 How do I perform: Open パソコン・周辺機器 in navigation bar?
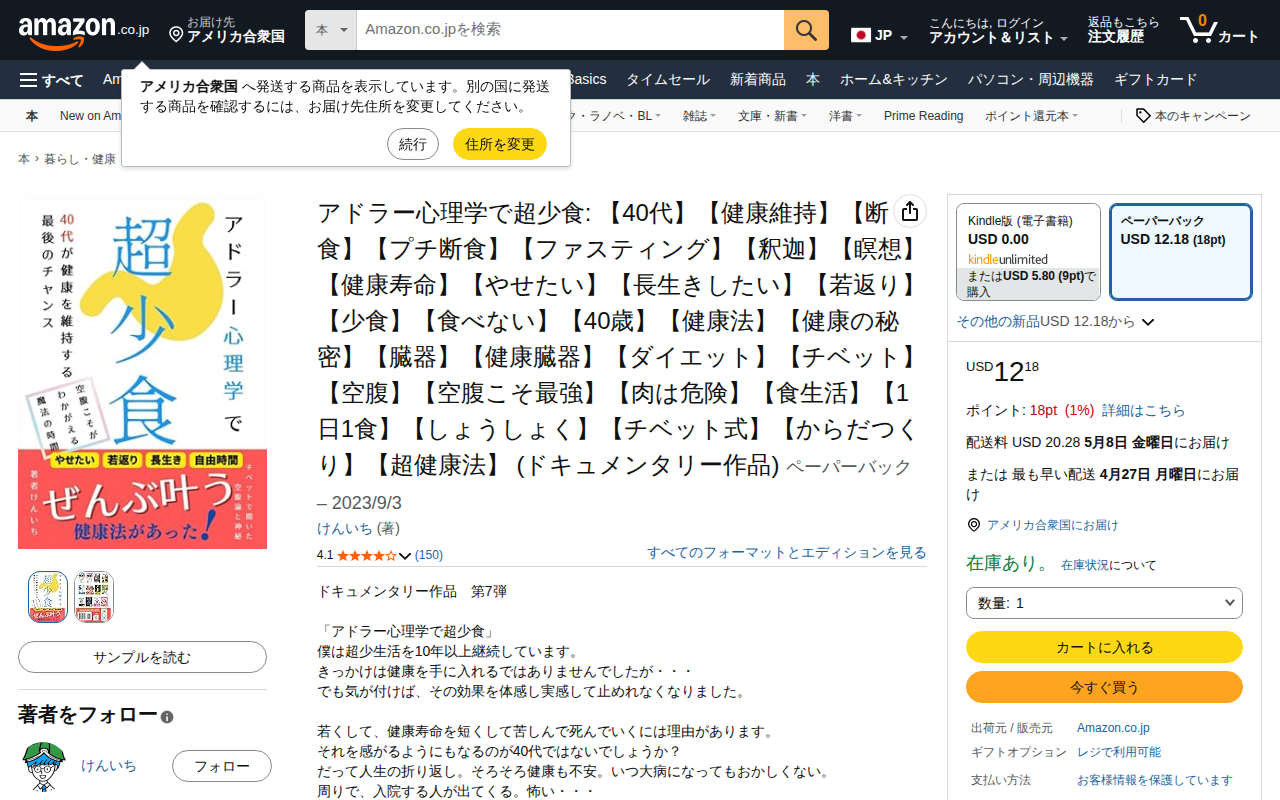tap(1031, 80)
